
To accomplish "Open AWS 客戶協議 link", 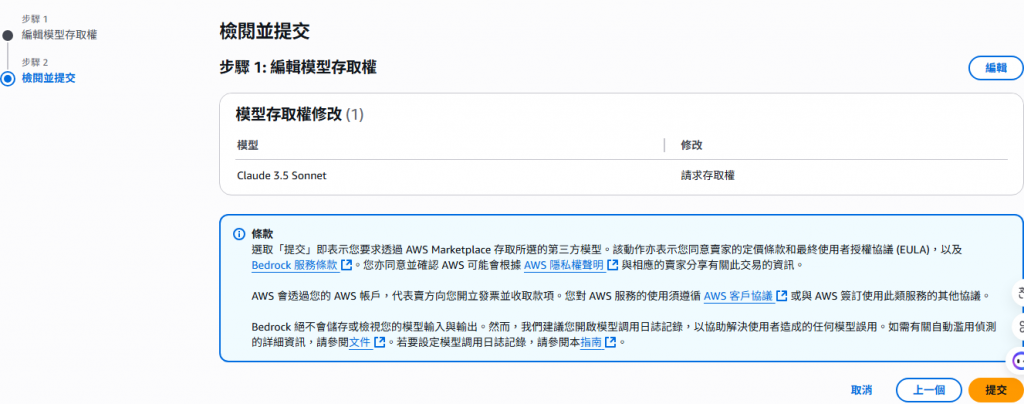I will (x=738, y=296).
